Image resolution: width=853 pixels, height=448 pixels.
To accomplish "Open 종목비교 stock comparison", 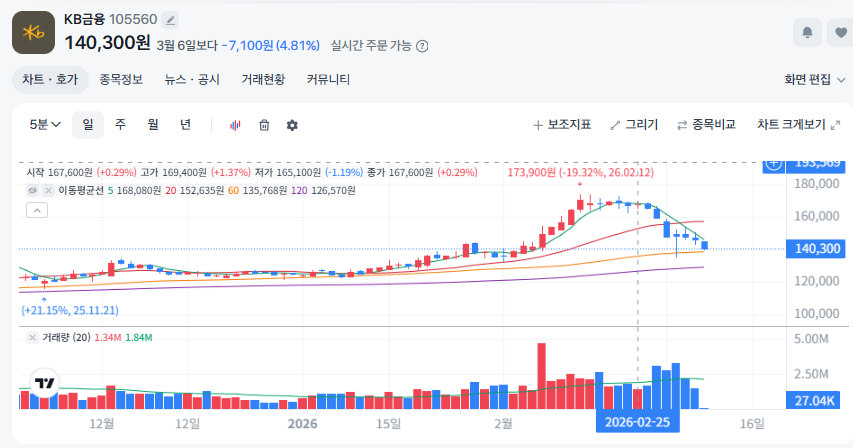I will [706, 125].
